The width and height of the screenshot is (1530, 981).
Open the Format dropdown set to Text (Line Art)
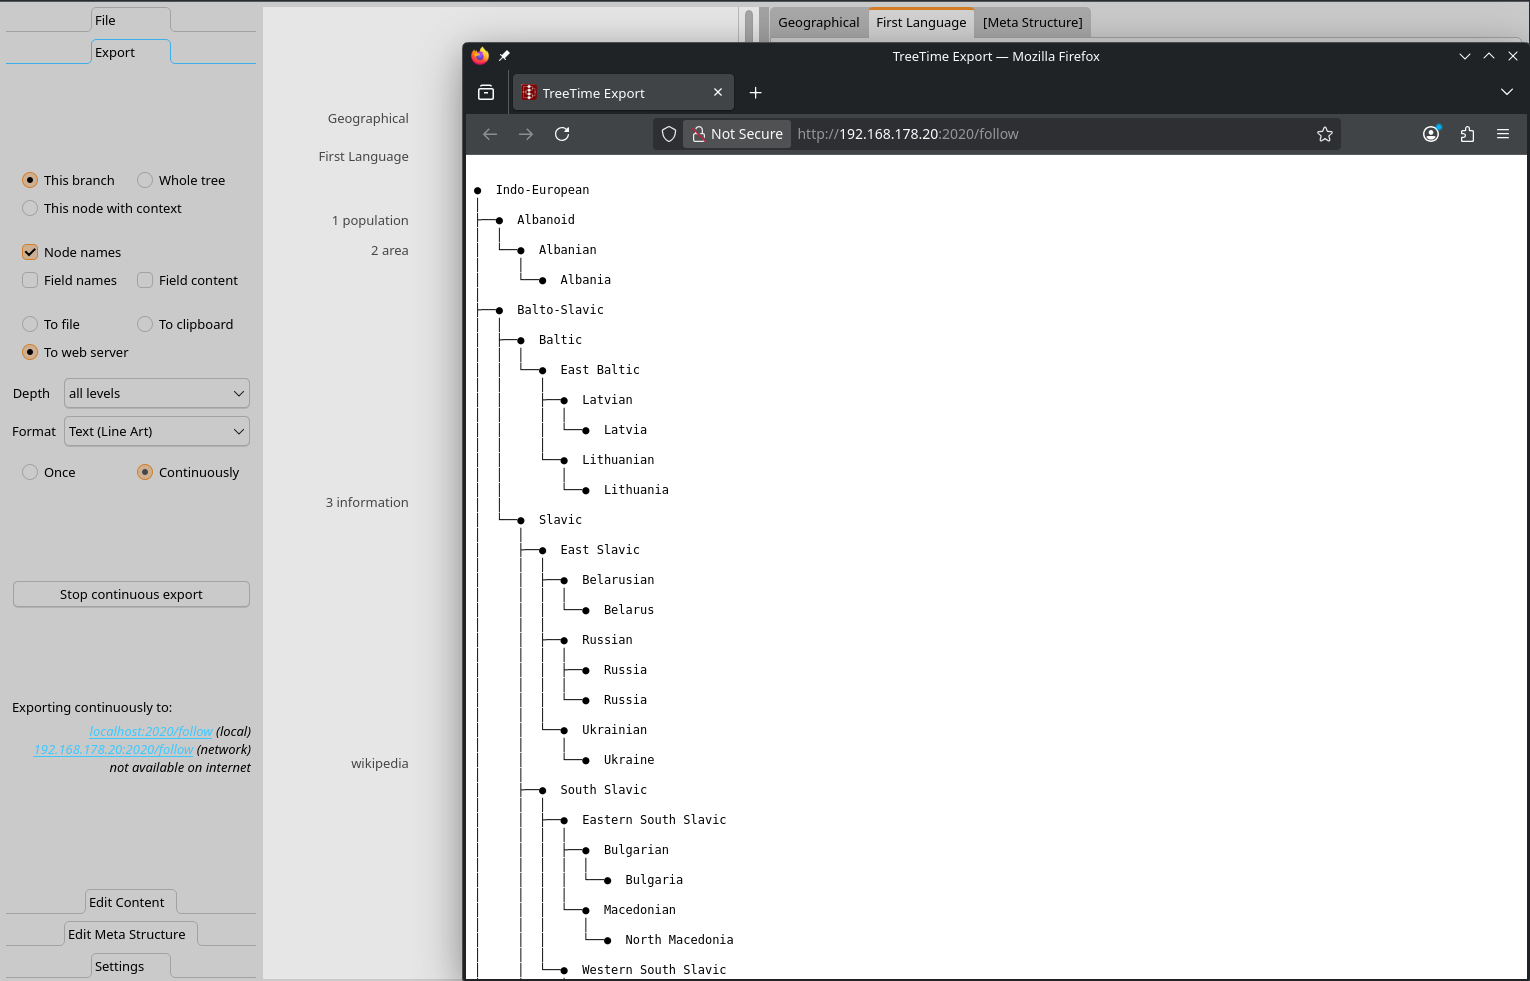[157, 432]
